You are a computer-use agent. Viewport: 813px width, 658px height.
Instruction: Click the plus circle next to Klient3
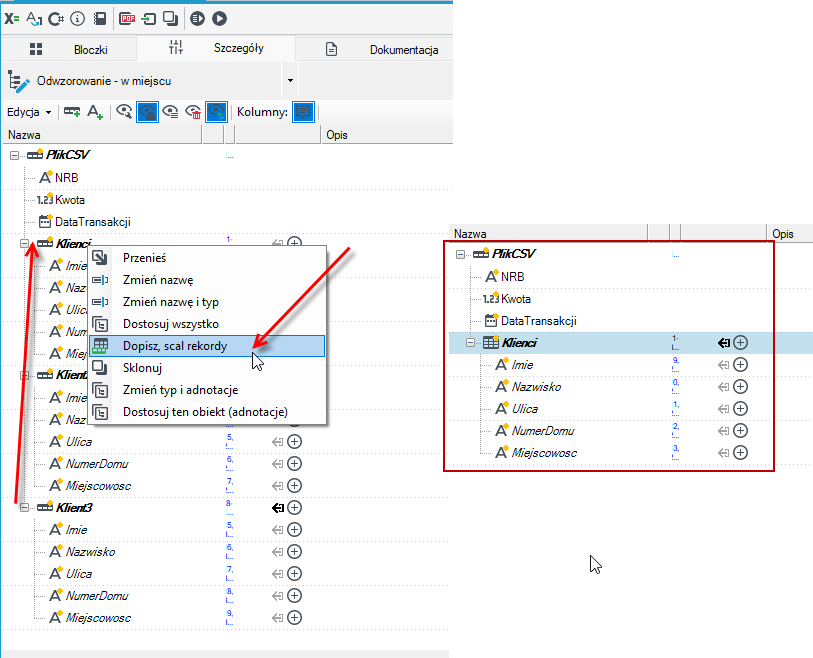295,508
